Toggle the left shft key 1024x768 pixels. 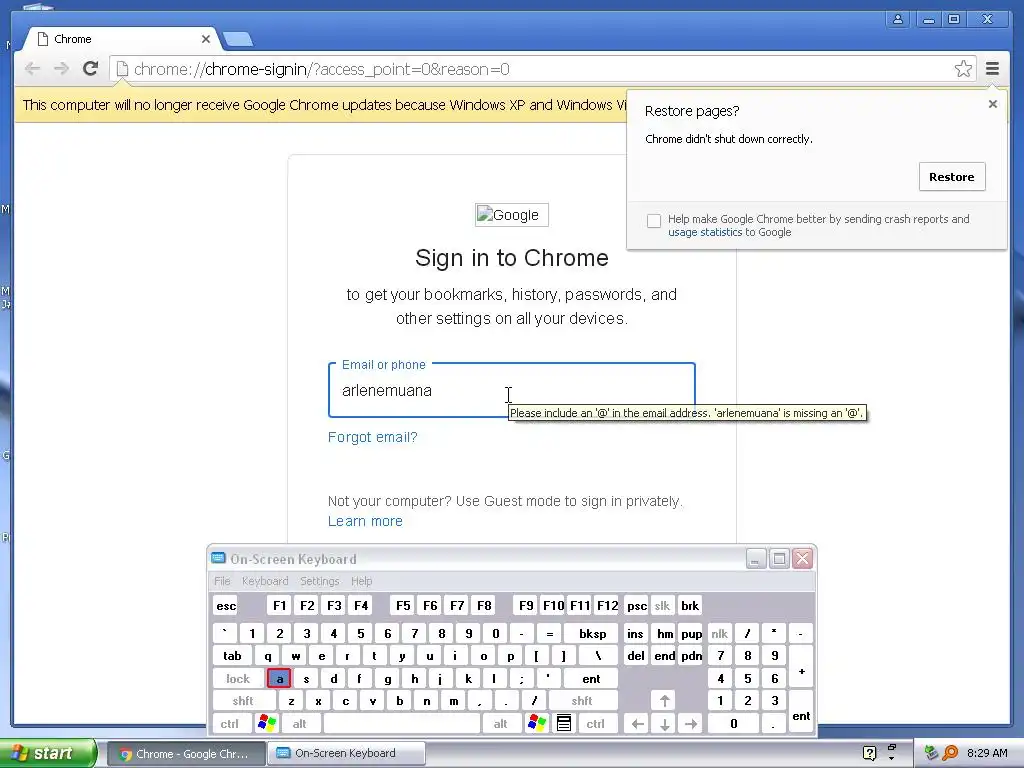[x=243, y=701]
